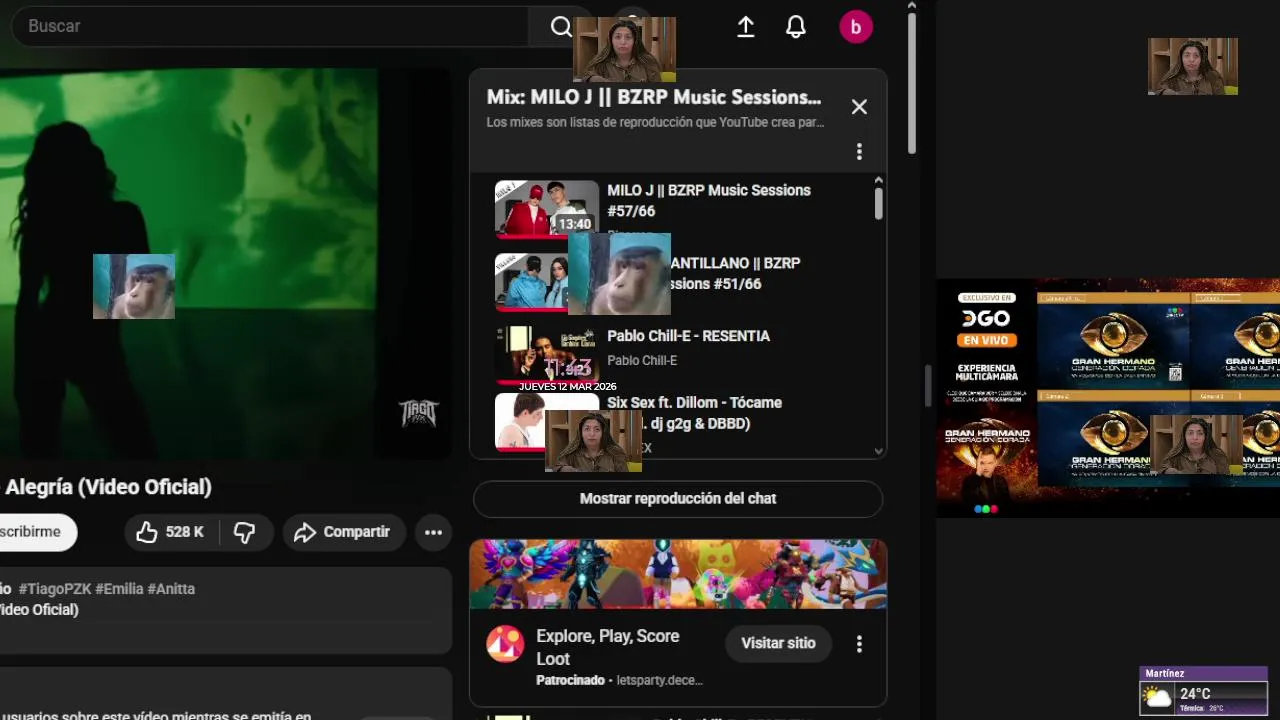
Task: Open the Mix playlist options menu
Action: pyautogui.click(x=859, y=152)
